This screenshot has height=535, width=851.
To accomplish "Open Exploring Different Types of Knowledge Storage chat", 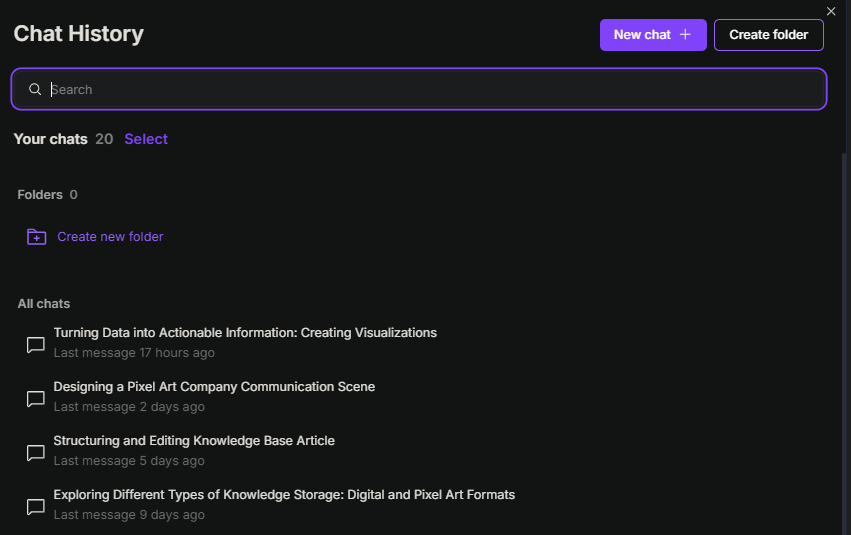I will point(284,495).
